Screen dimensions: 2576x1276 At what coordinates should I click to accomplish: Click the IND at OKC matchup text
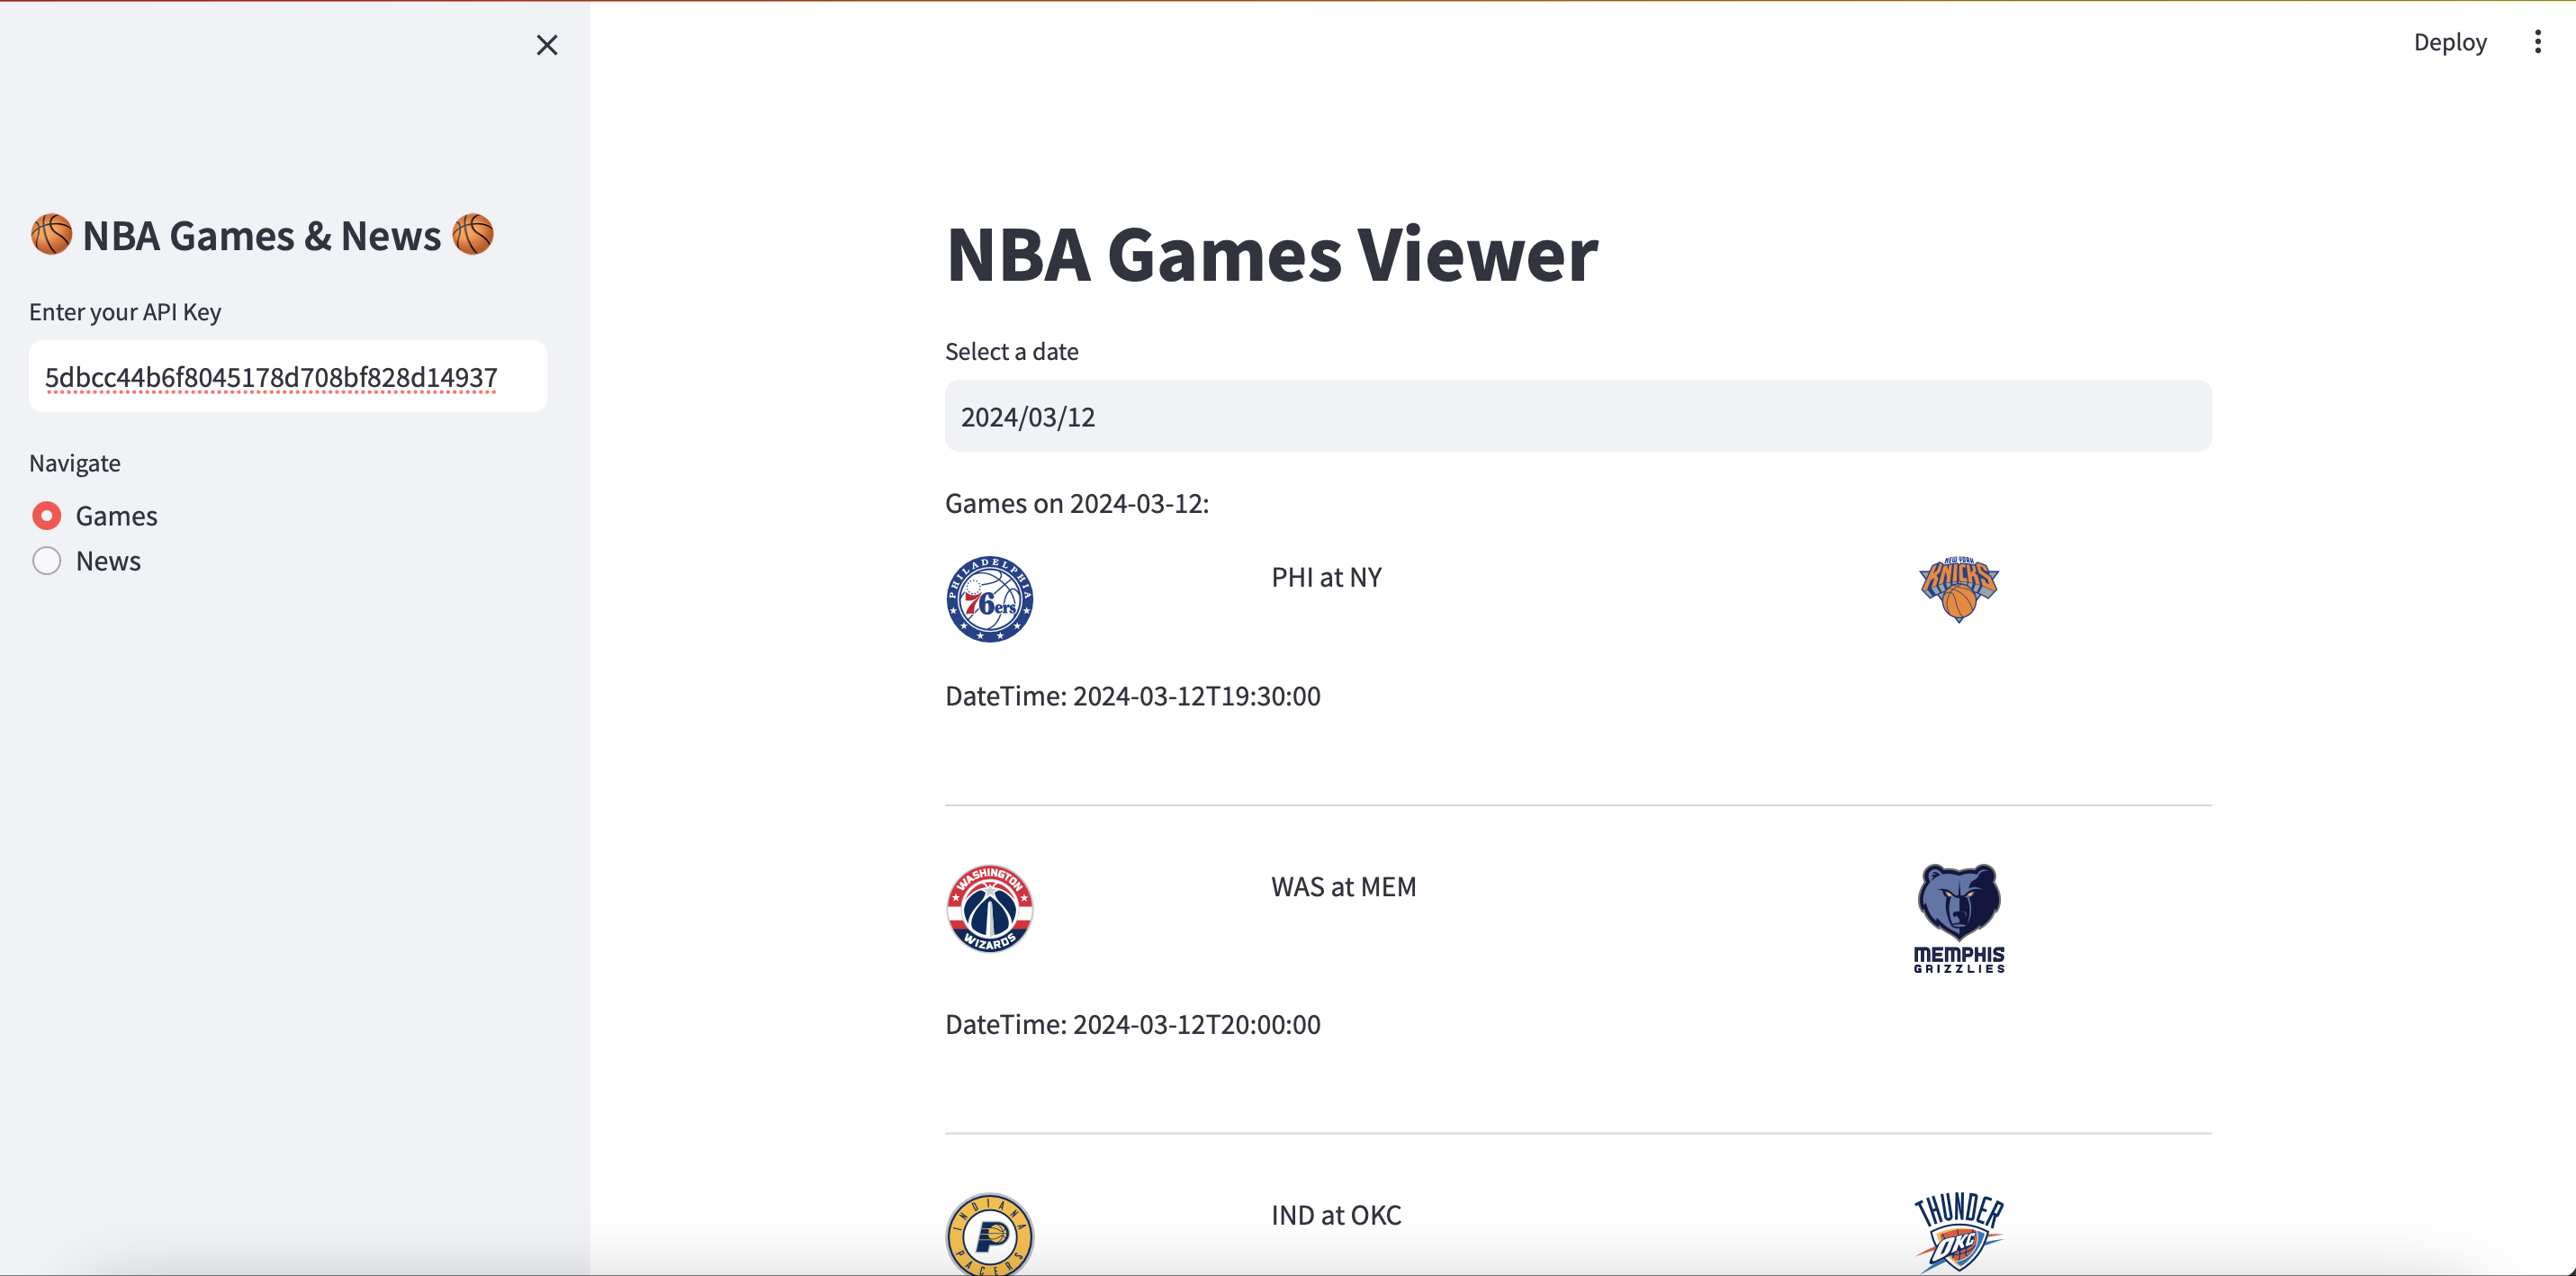(x=1336, y=1215)
